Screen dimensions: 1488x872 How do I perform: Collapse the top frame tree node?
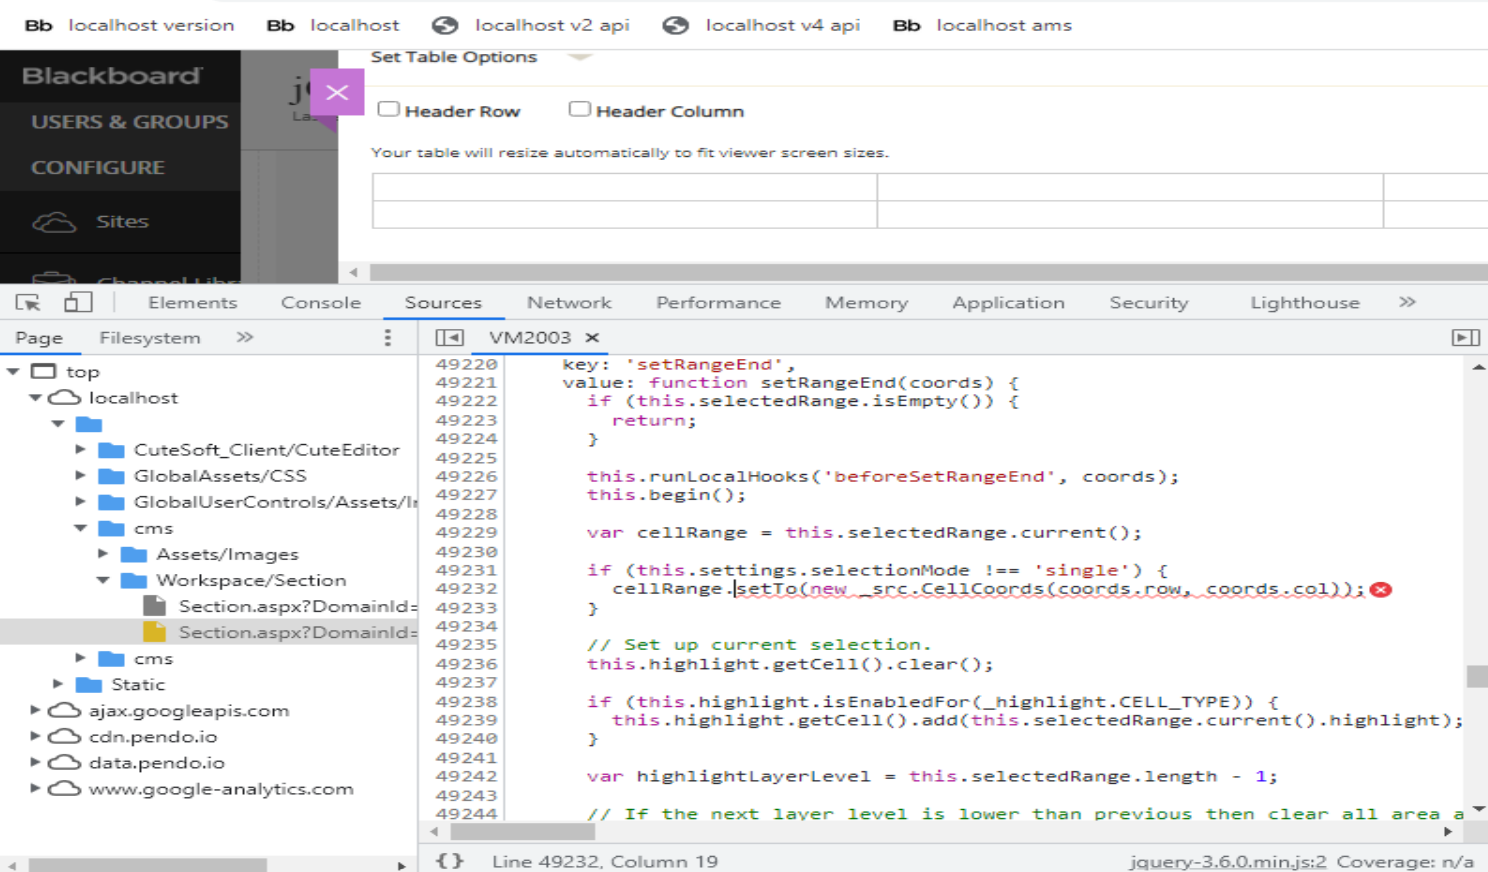(13, 371)
